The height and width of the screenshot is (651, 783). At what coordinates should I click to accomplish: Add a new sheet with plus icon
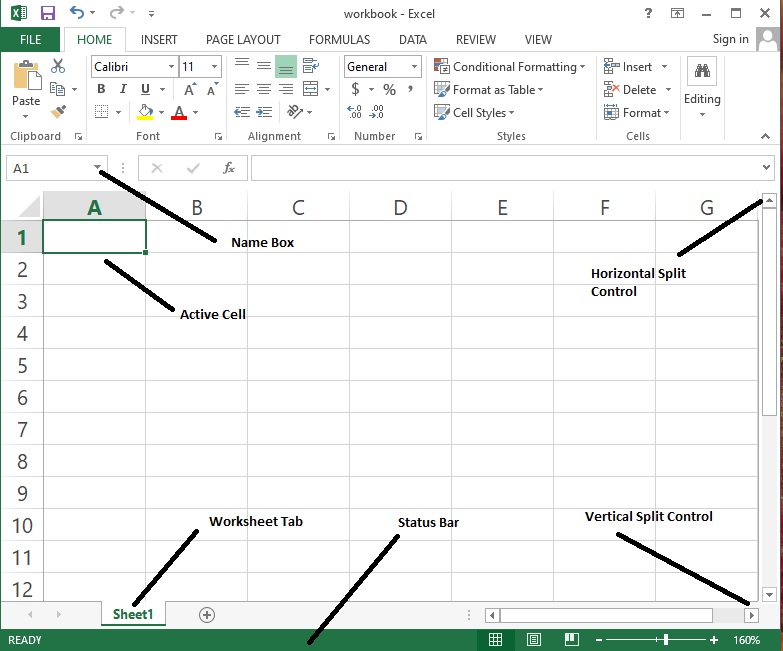coord(207,614)
